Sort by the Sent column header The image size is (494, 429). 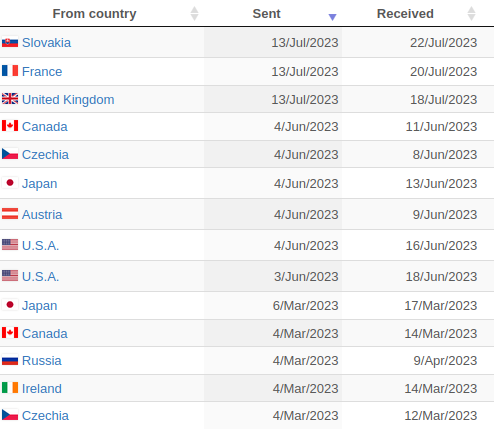pos(266,14)
